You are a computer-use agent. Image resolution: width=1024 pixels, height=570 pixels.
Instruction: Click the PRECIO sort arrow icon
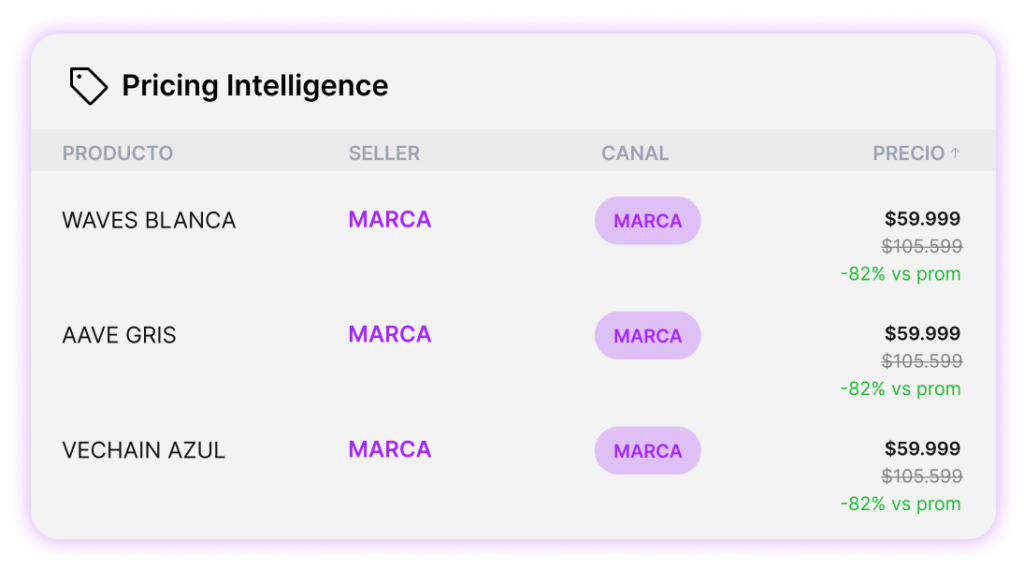955,153
